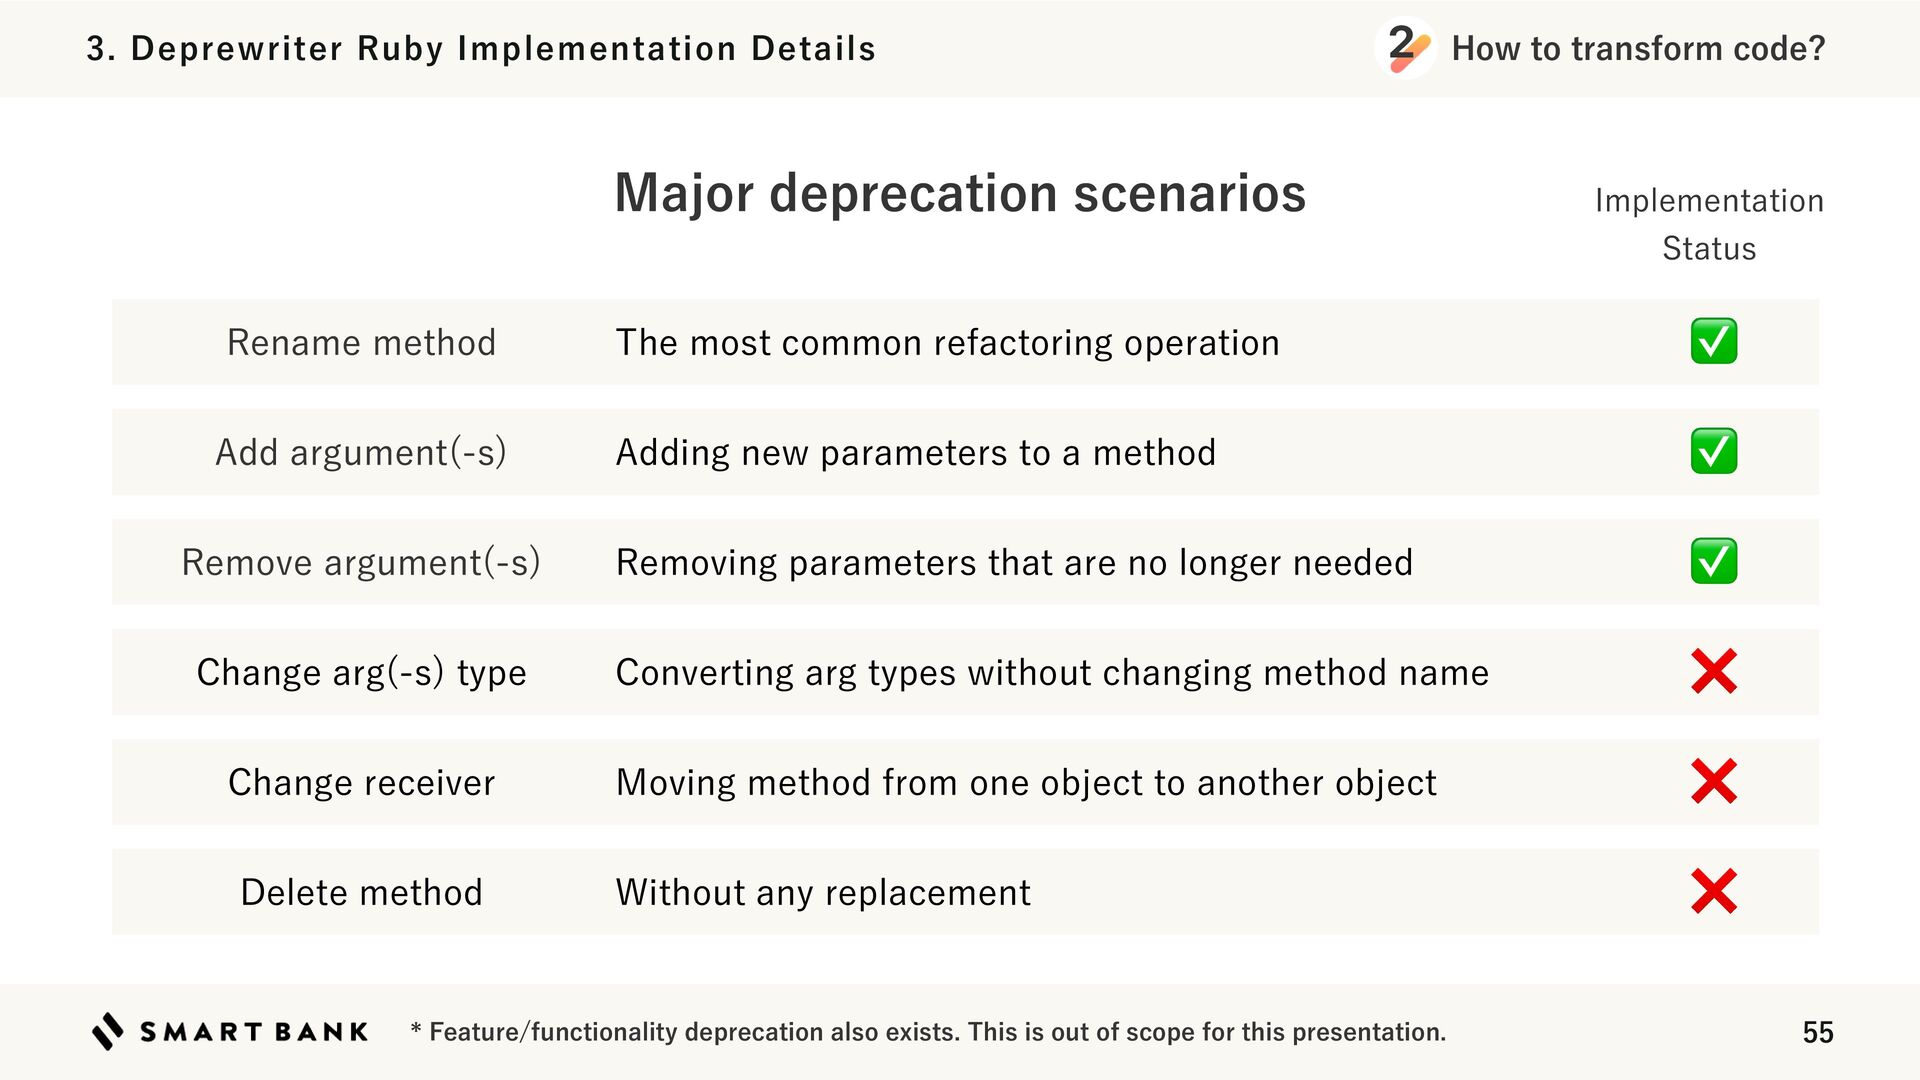1920x1080 pixels.
Task: Click the 'Implementation Status' column header
Action: [x=1709, y=224]
